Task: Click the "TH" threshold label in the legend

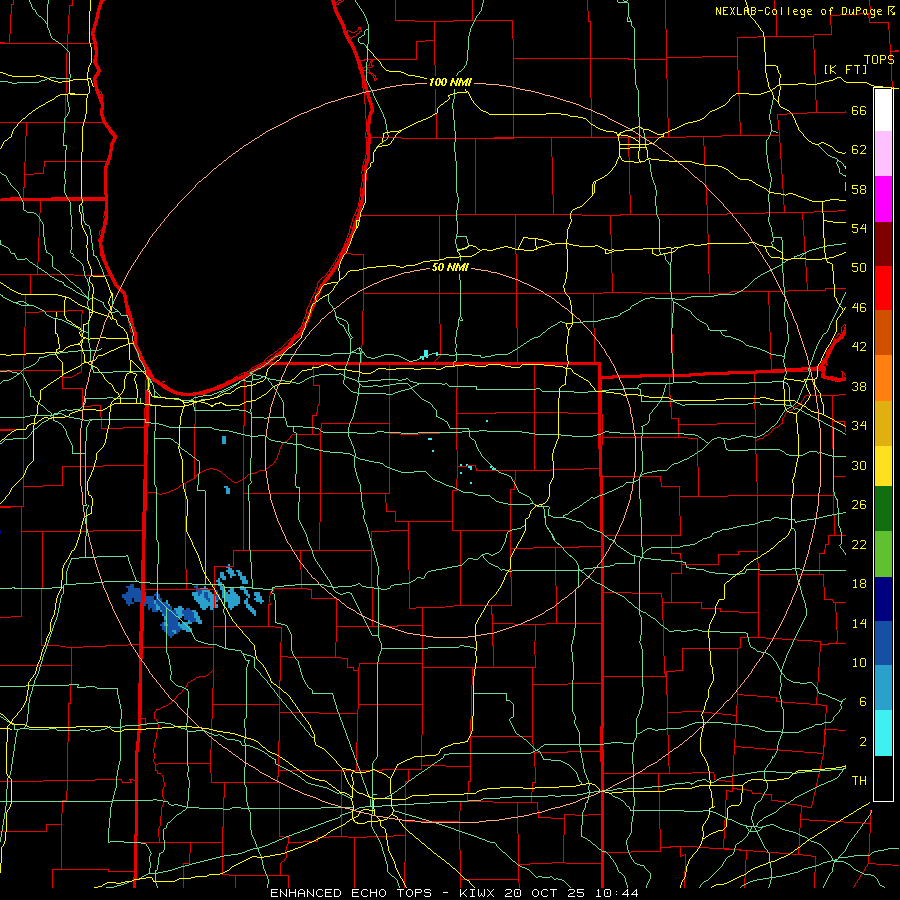Action: coord(859,781)
